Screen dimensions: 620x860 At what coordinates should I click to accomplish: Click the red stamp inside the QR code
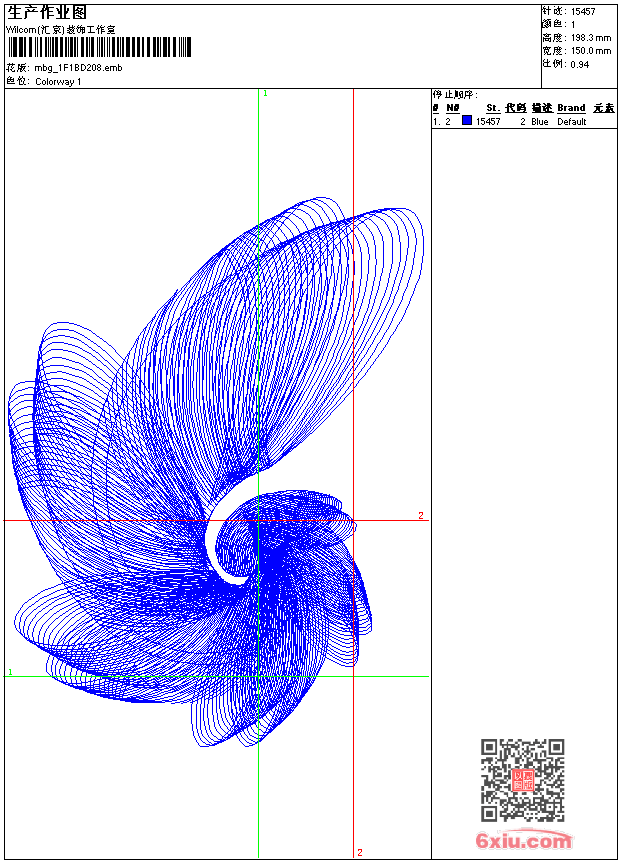pos(523,781)
